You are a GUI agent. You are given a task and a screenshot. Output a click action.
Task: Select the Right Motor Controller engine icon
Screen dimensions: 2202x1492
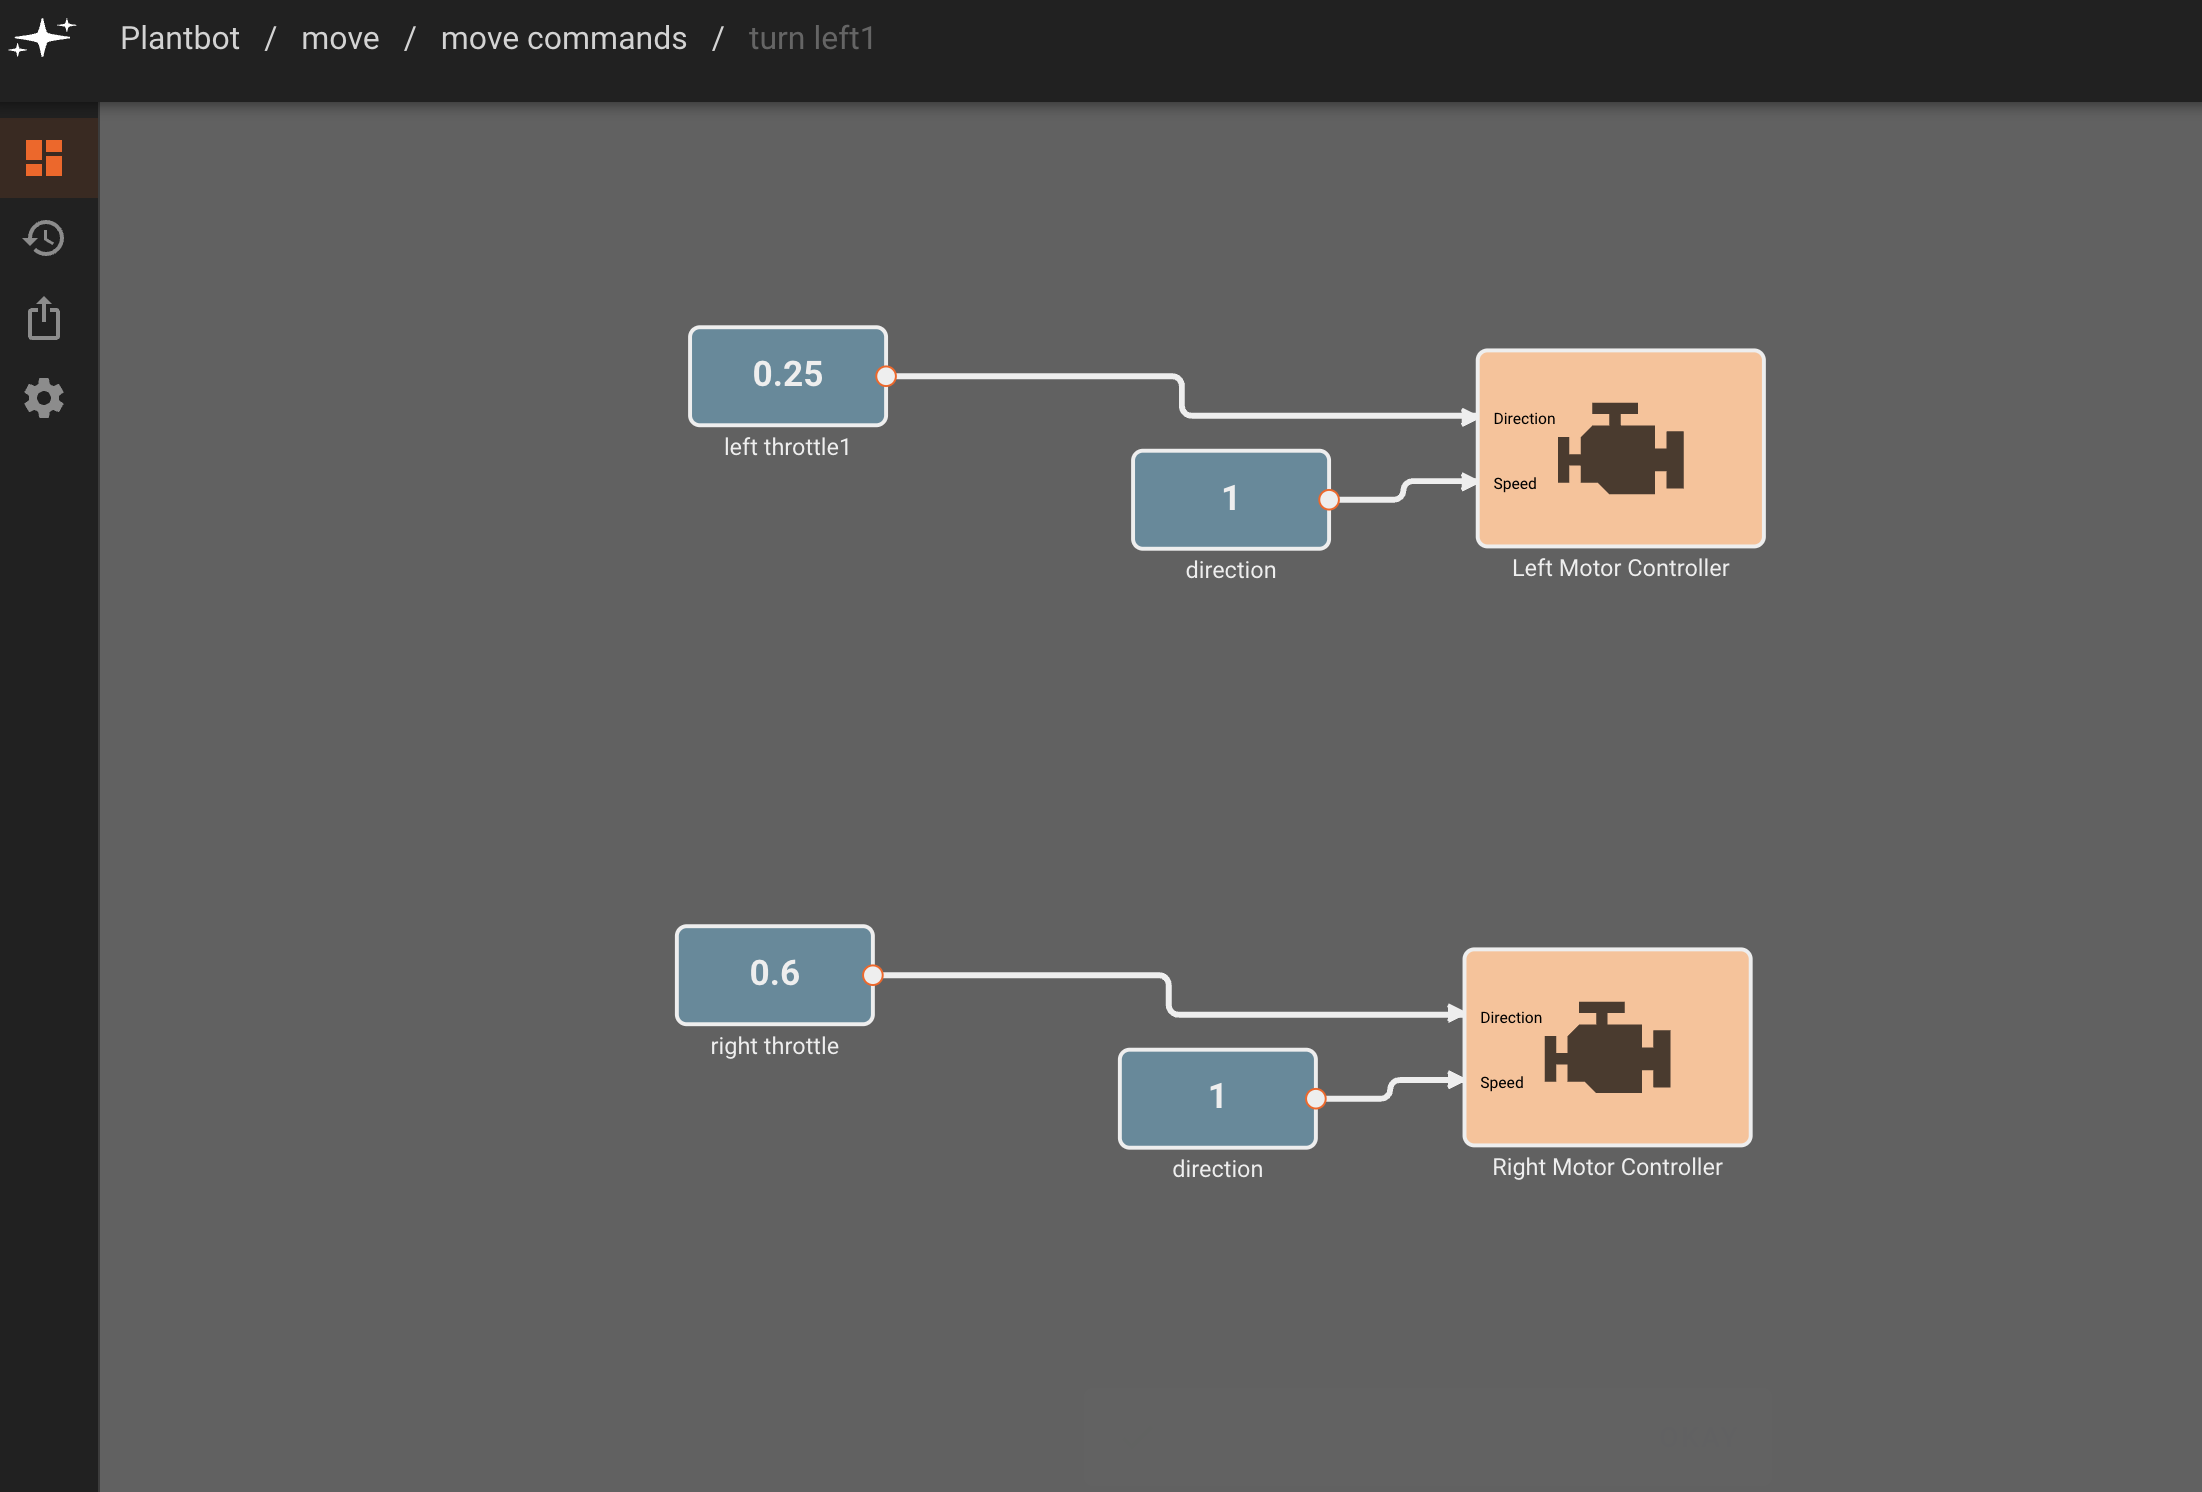tap(1607, 1047)
